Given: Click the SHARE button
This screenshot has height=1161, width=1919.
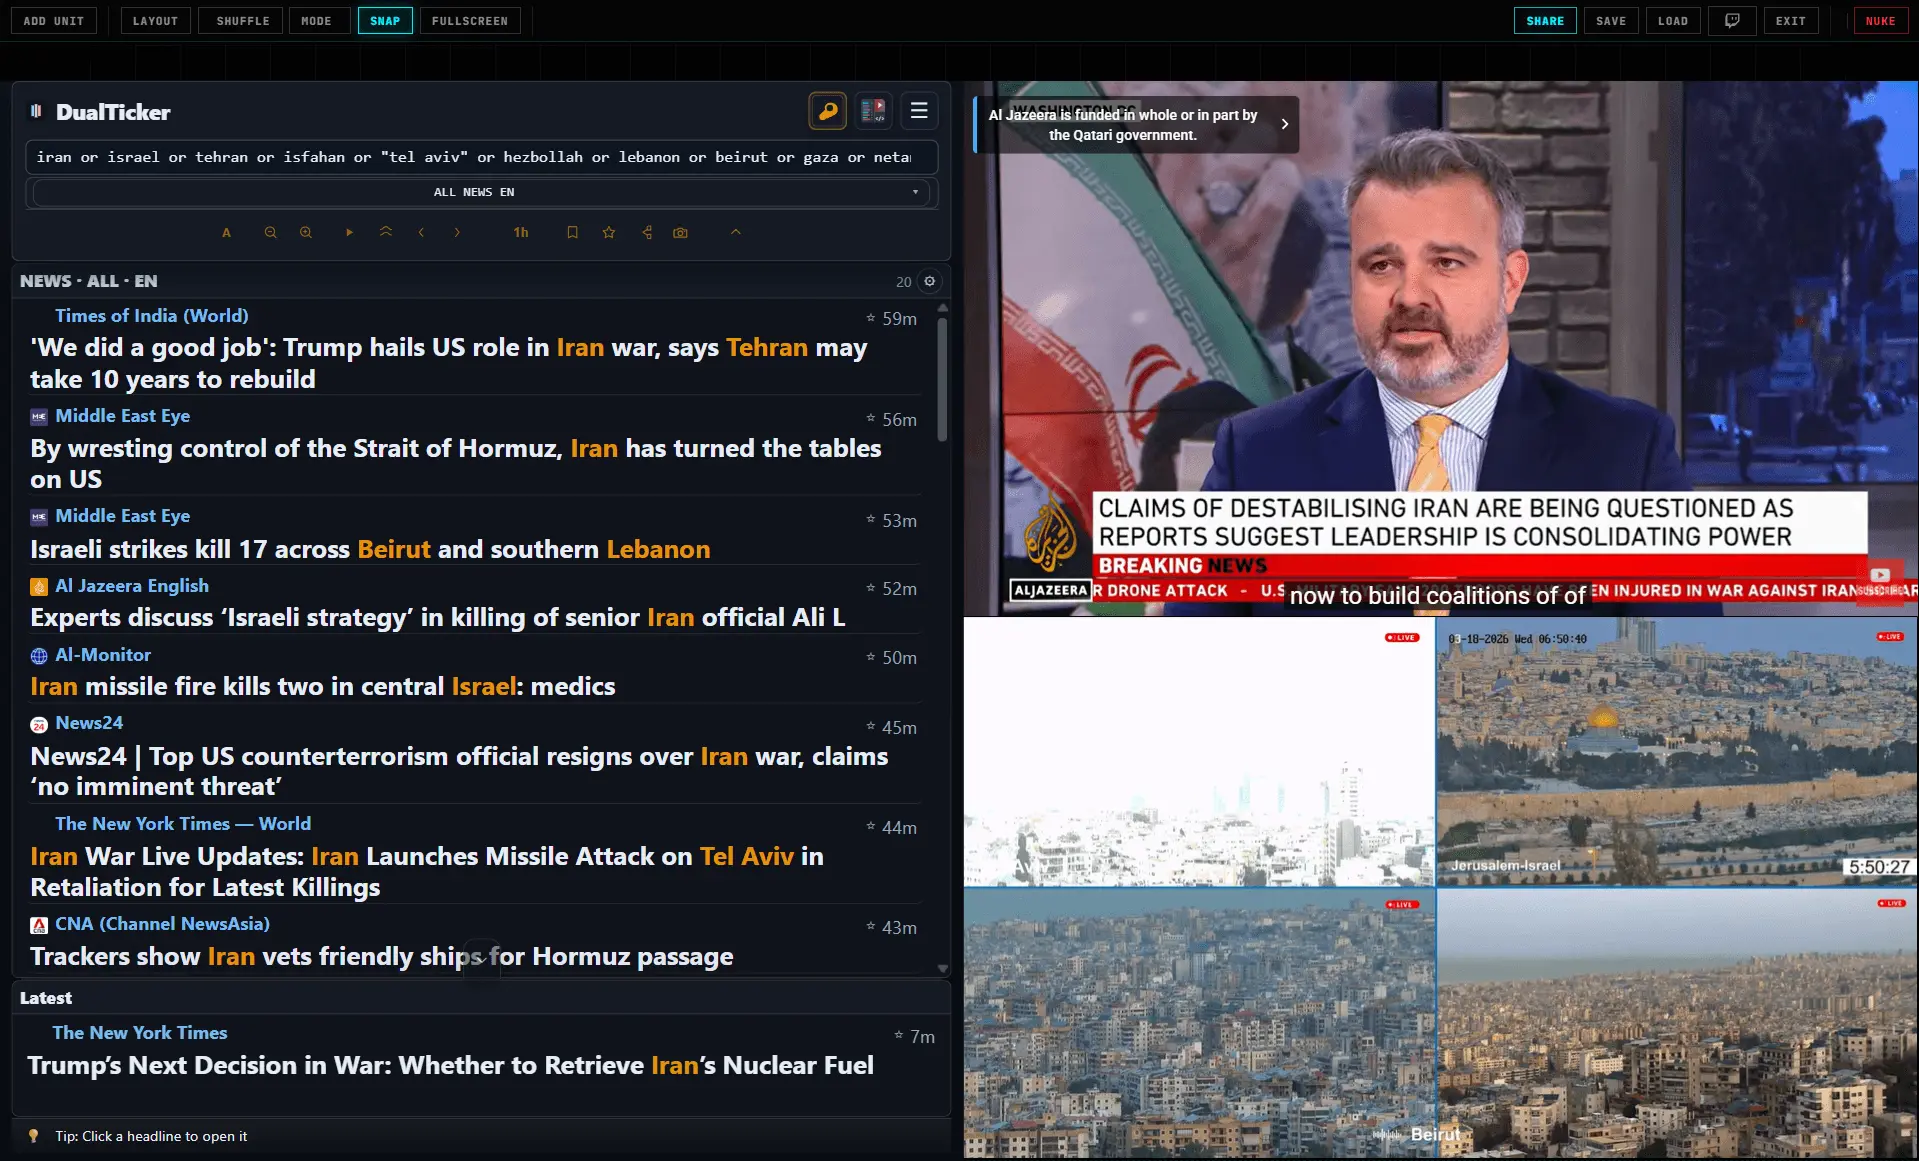Looking at the screenshot, I should [1545, 21].
